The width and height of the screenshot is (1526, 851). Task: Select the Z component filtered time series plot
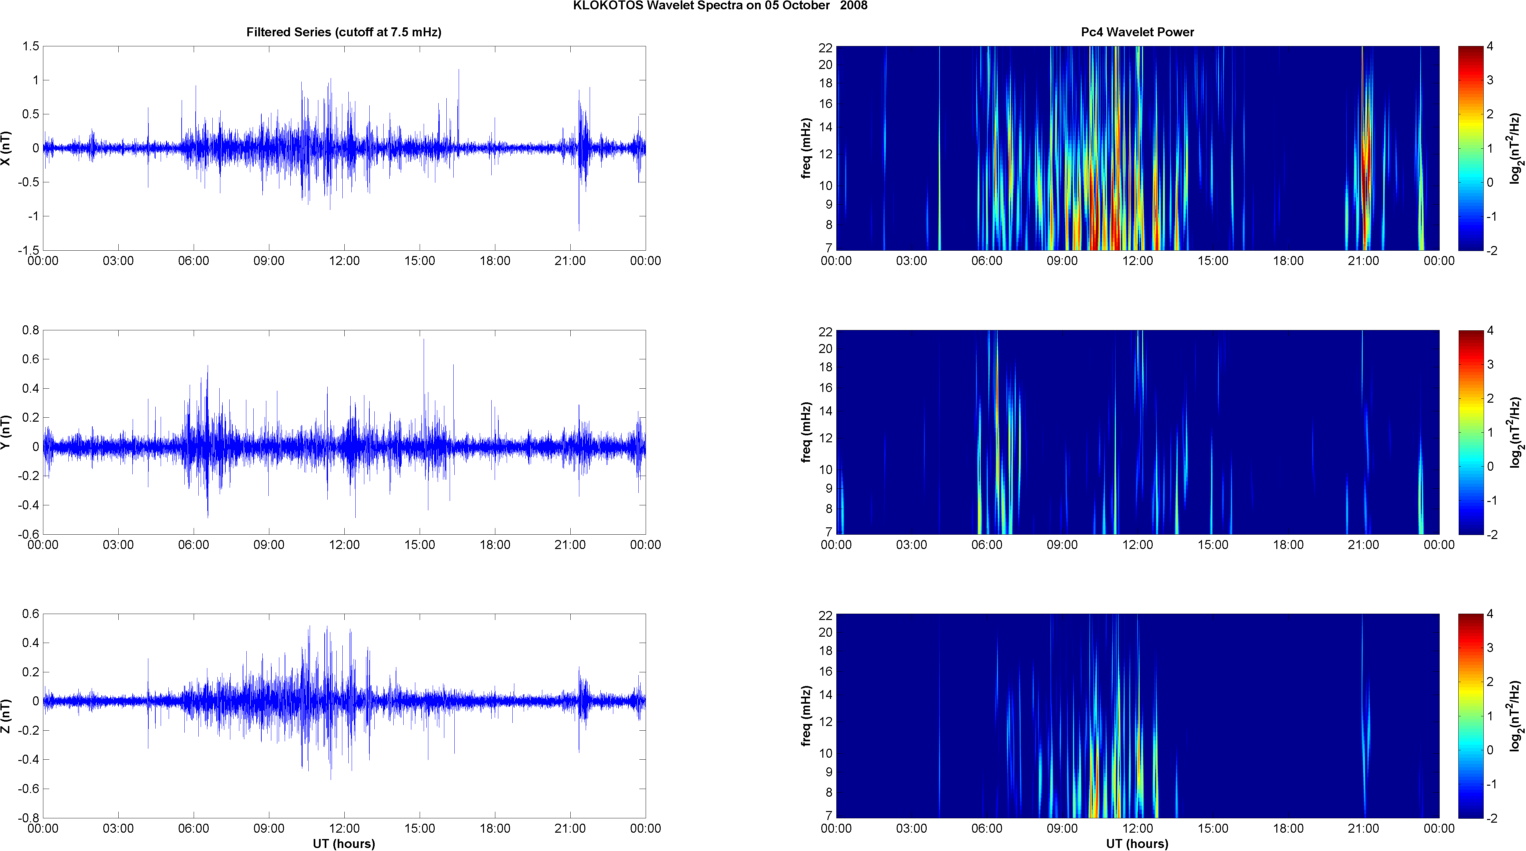point(344,716)
